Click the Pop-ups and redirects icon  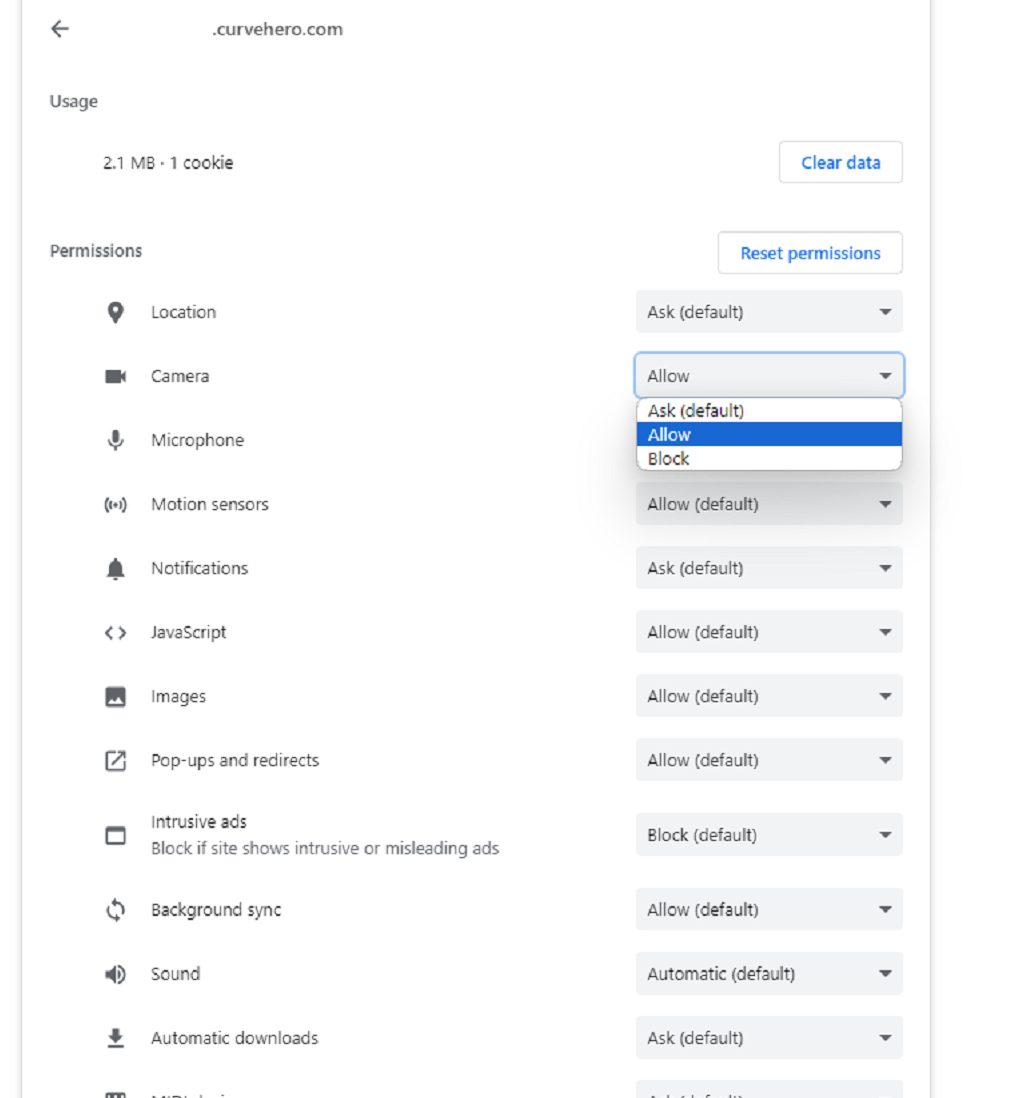[116, 760]
